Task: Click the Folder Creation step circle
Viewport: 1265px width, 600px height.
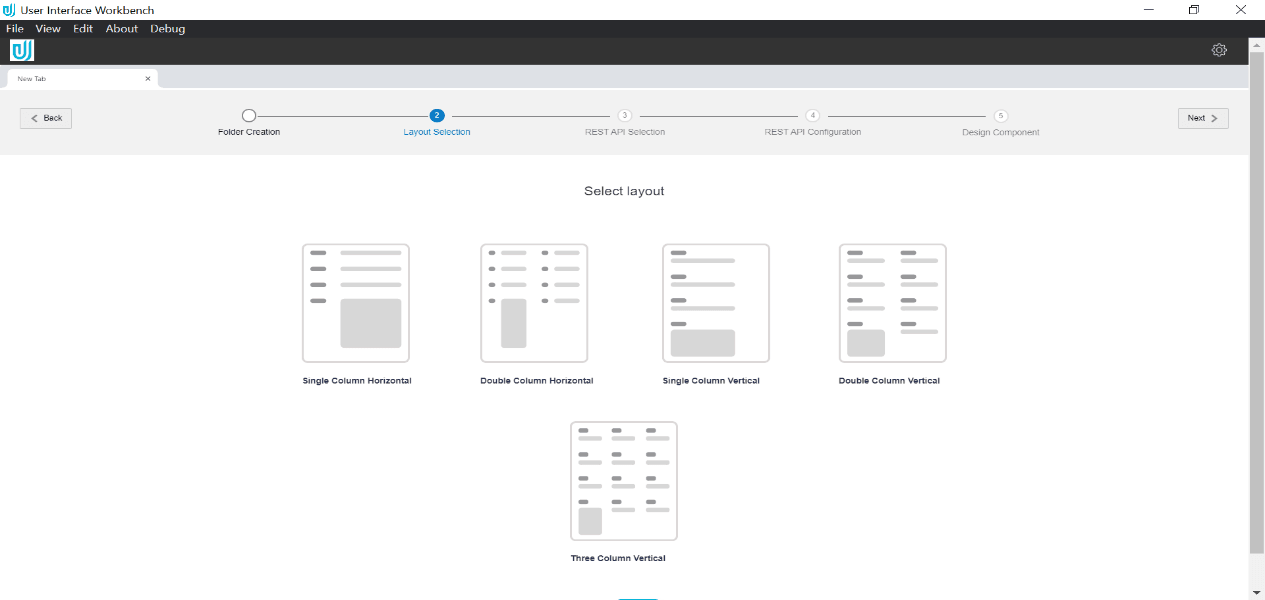Action: tap(249, 115)
